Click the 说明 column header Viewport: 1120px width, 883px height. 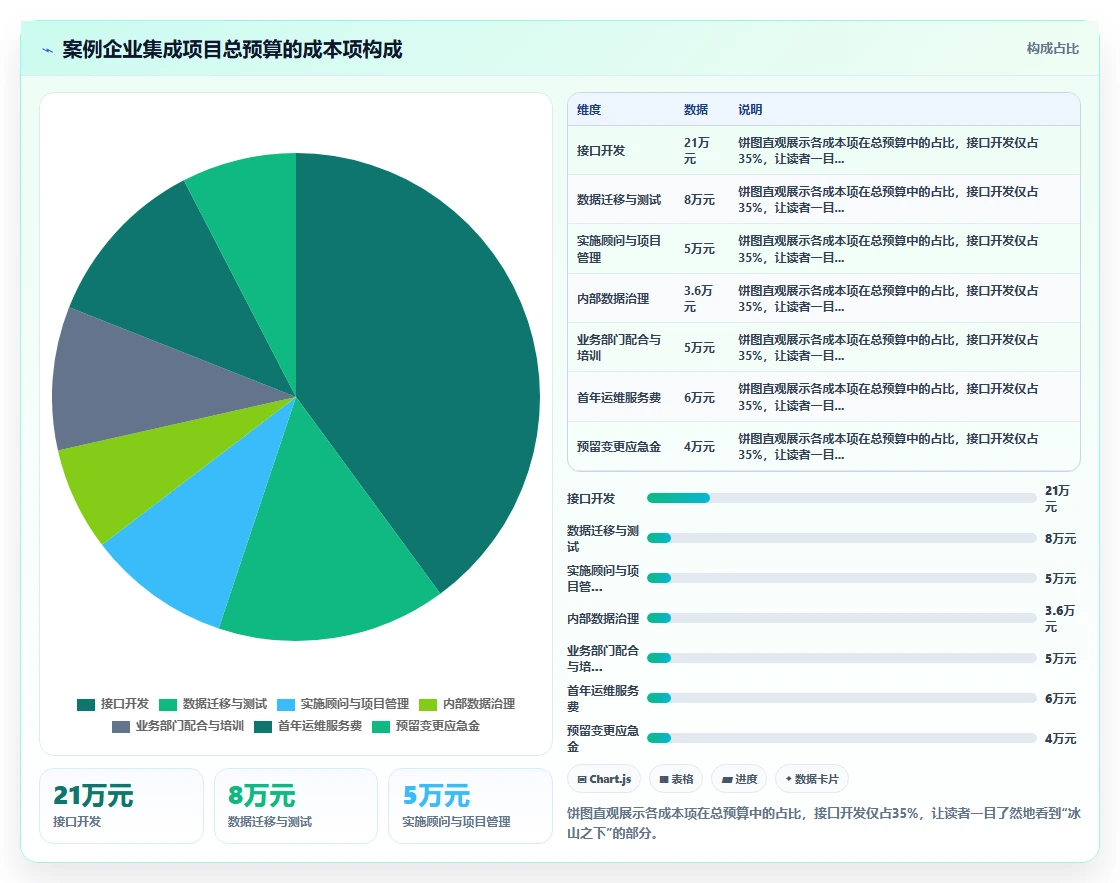tap(750, 109)
